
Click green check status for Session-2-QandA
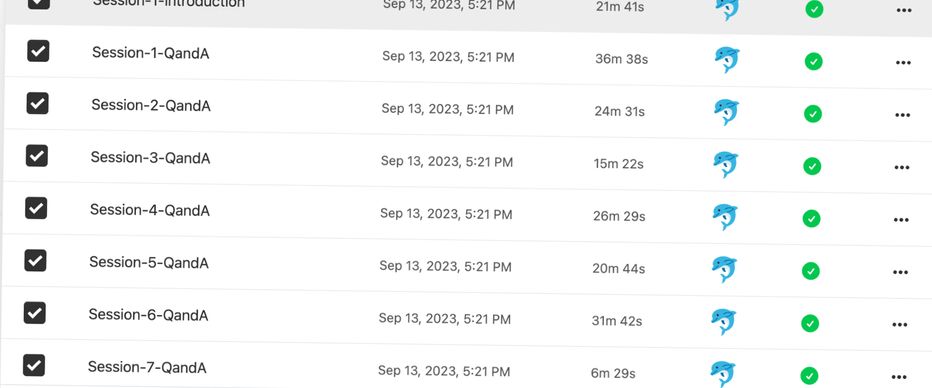[813, 113]
